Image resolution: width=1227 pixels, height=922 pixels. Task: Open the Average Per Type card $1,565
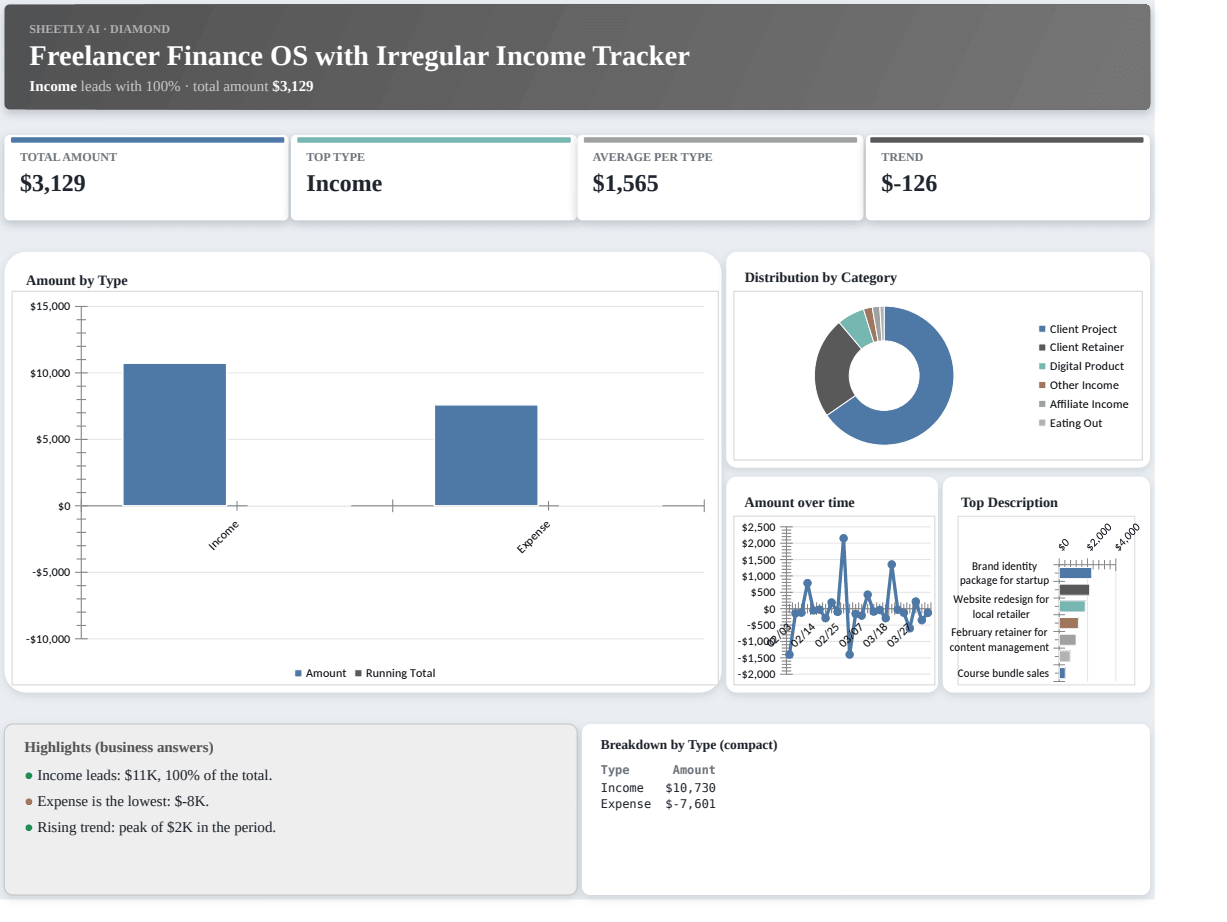(x=720, y=178)
